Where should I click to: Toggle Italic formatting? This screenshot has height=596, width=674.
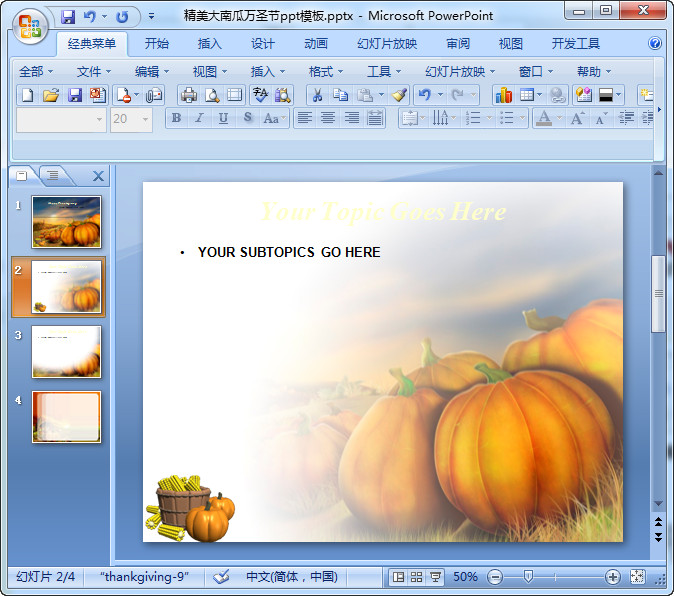click(x=199, y=118)
